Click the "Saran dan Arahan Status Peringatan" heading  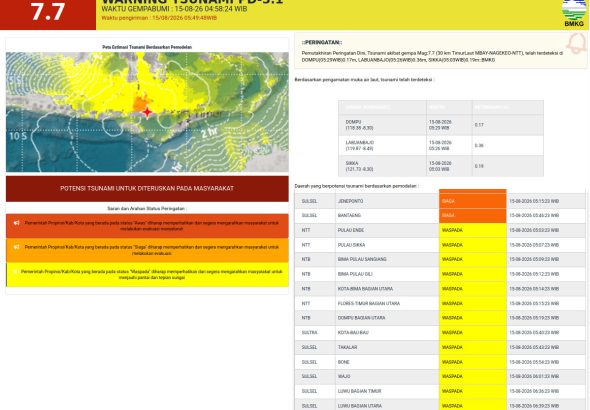pos(147,208)
